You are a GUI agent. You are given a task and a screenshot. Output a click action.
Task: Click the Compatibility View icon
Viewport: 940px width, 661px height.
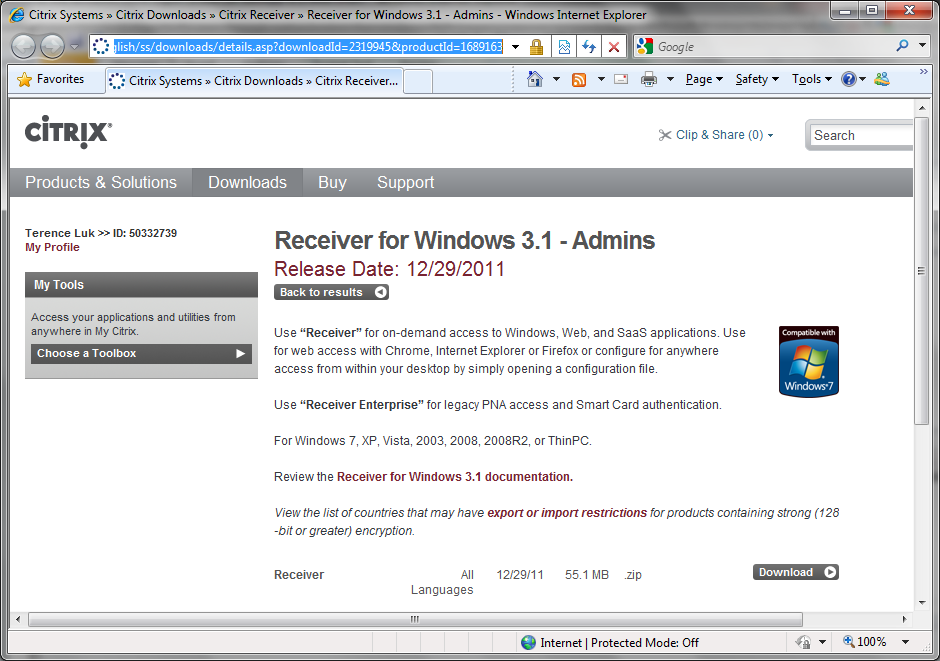[564, 47]
